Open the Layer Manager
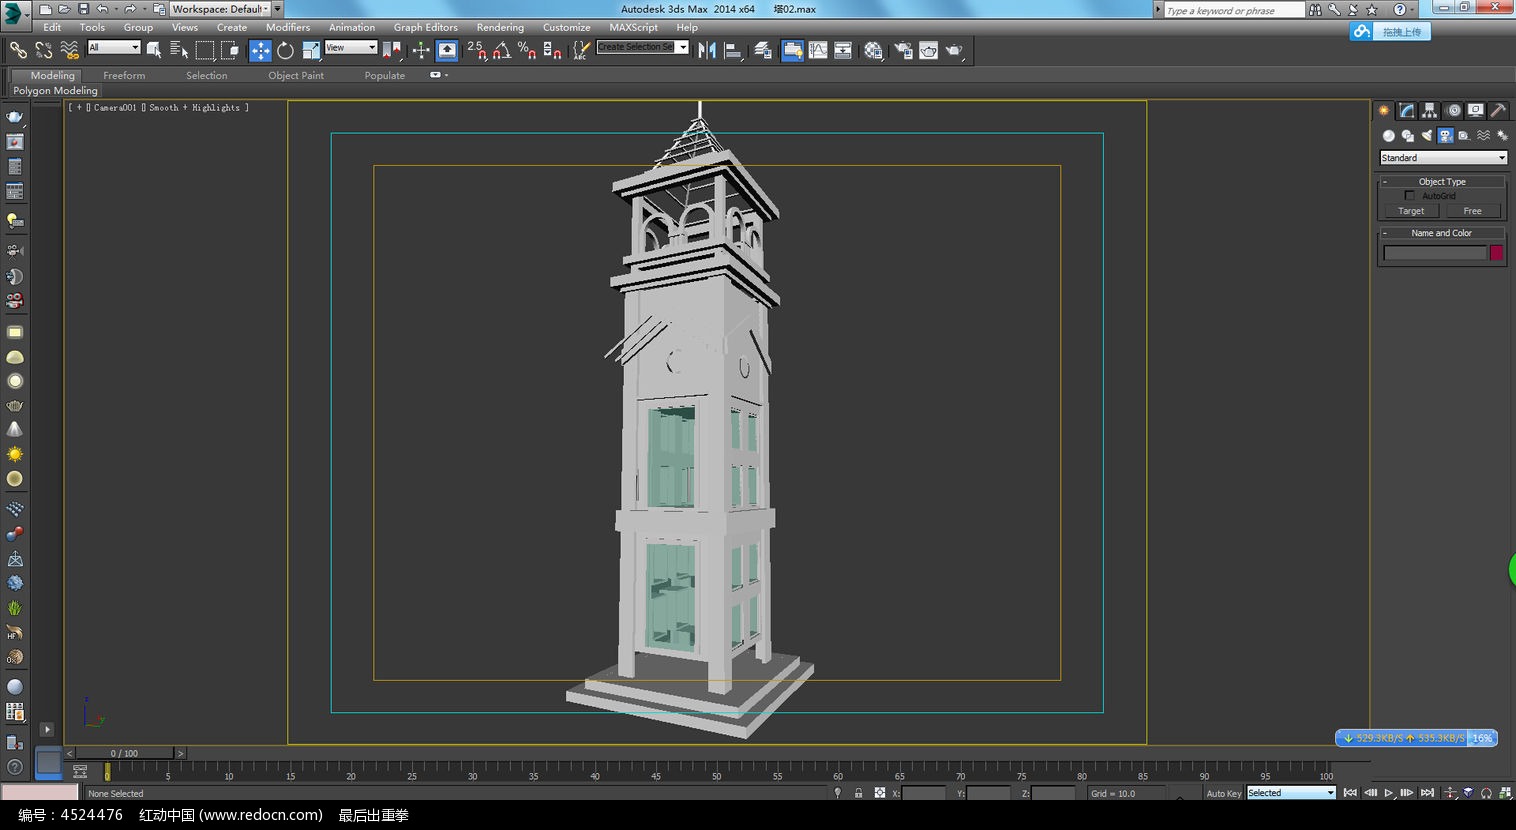This screenshot has height=830, width=1516. (x=763, y=50)
